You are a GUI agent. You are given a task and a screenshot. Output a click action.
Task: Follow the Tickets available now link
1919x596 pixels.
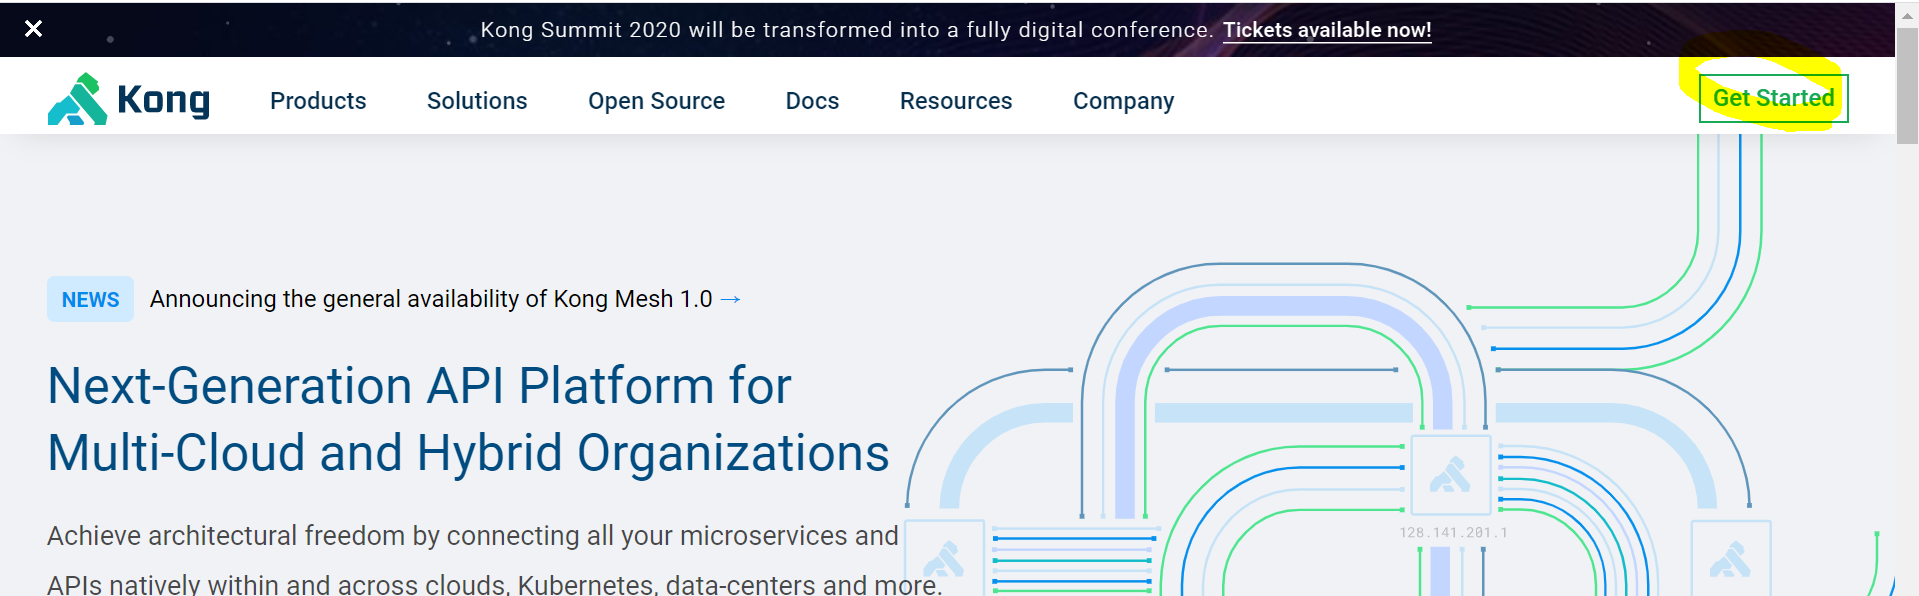(1327, 30)
